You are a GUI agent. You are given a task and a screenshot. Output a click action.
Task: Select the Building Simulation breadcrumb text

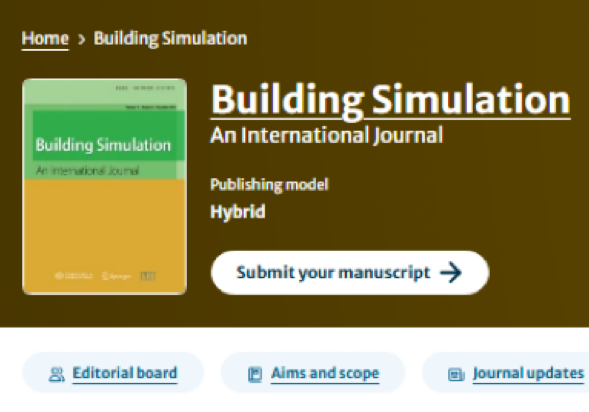(x=171, y=38)
